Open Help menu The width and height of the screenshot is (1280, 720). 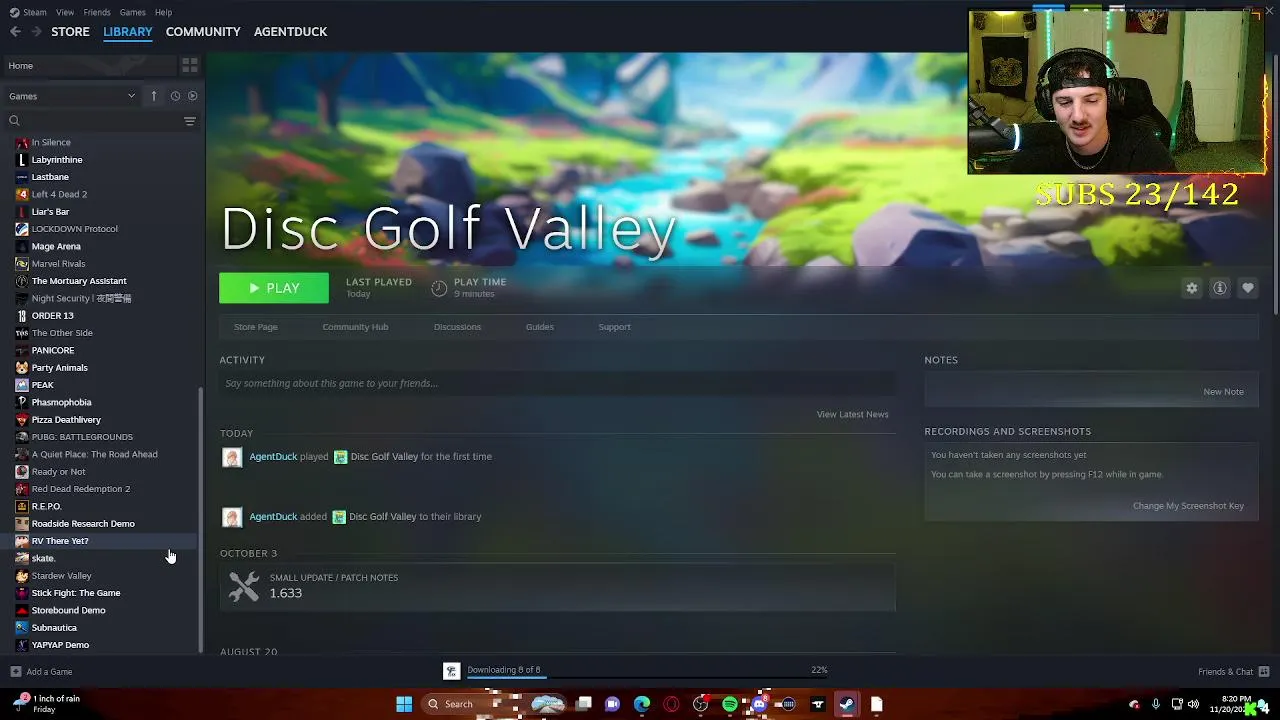(163, 12)
